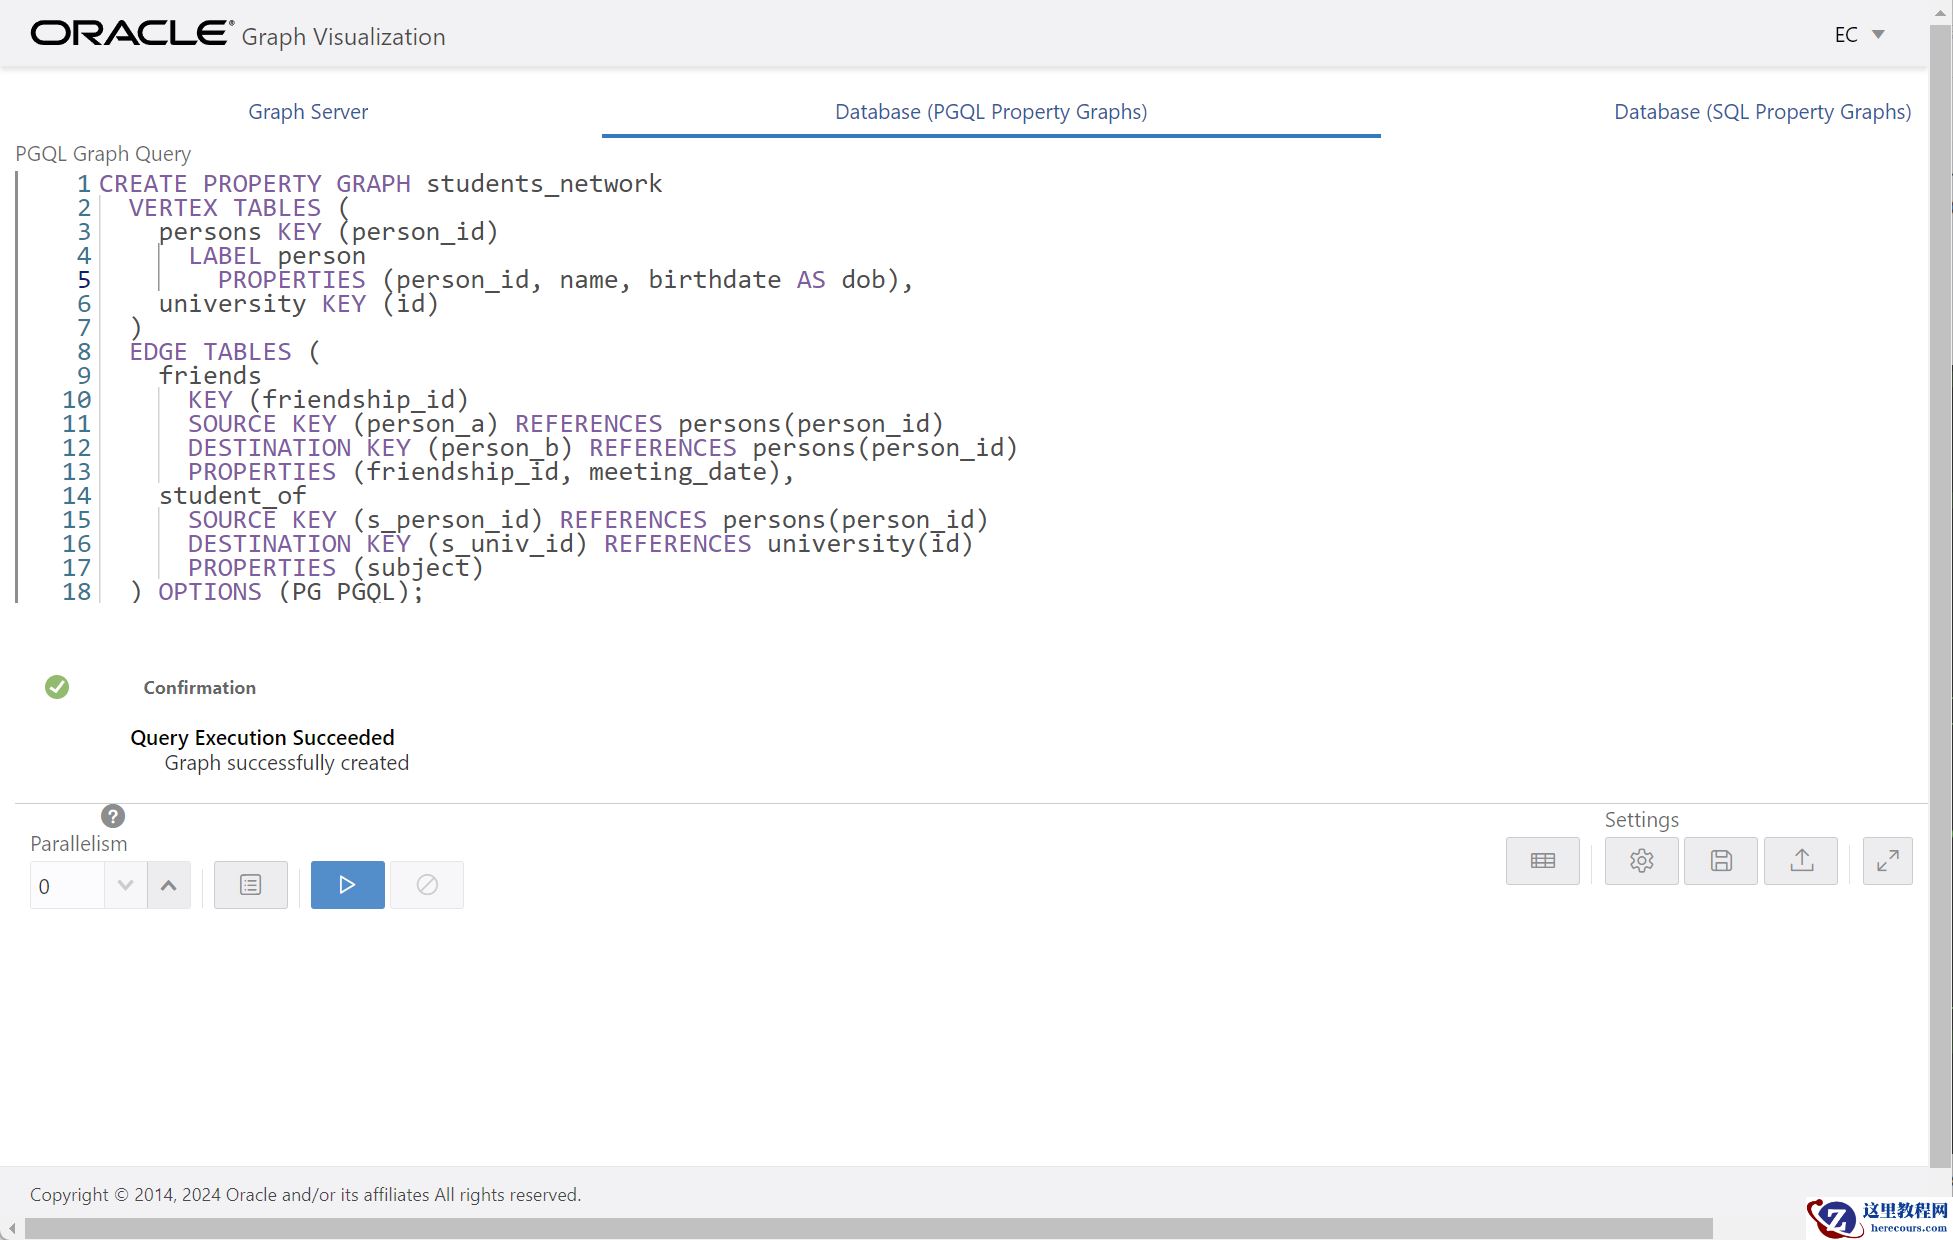Click the save floppy disk icon
Viewport: 1953px width, 1240px height.
click(x=1720, y=861)
